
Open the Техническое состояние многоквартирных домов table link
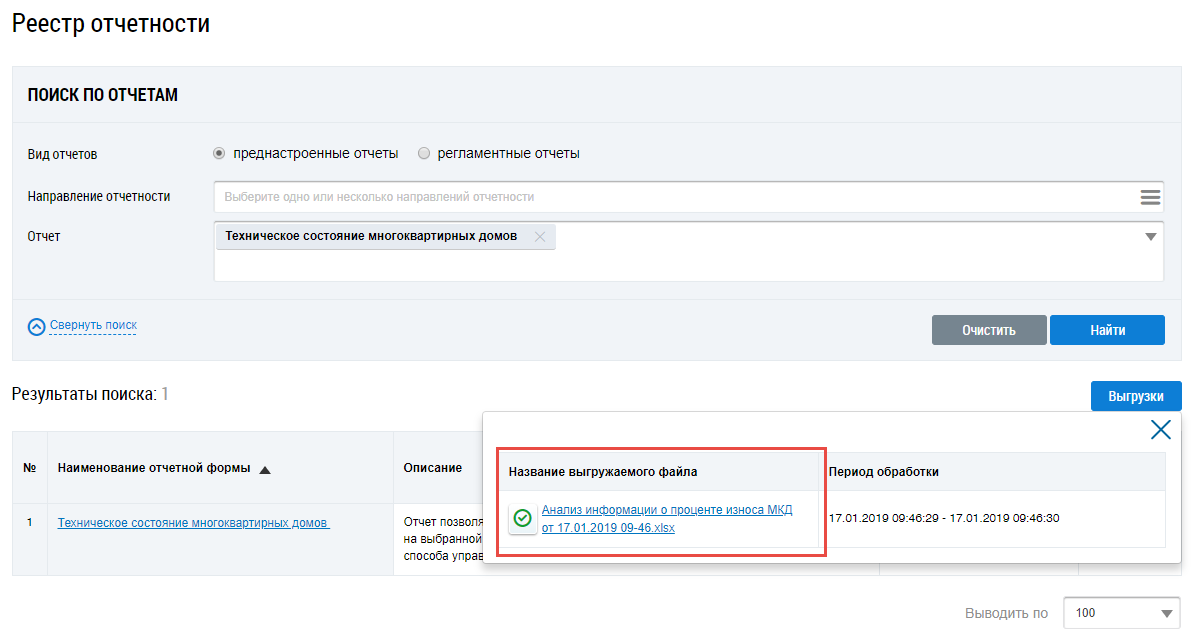193,522
